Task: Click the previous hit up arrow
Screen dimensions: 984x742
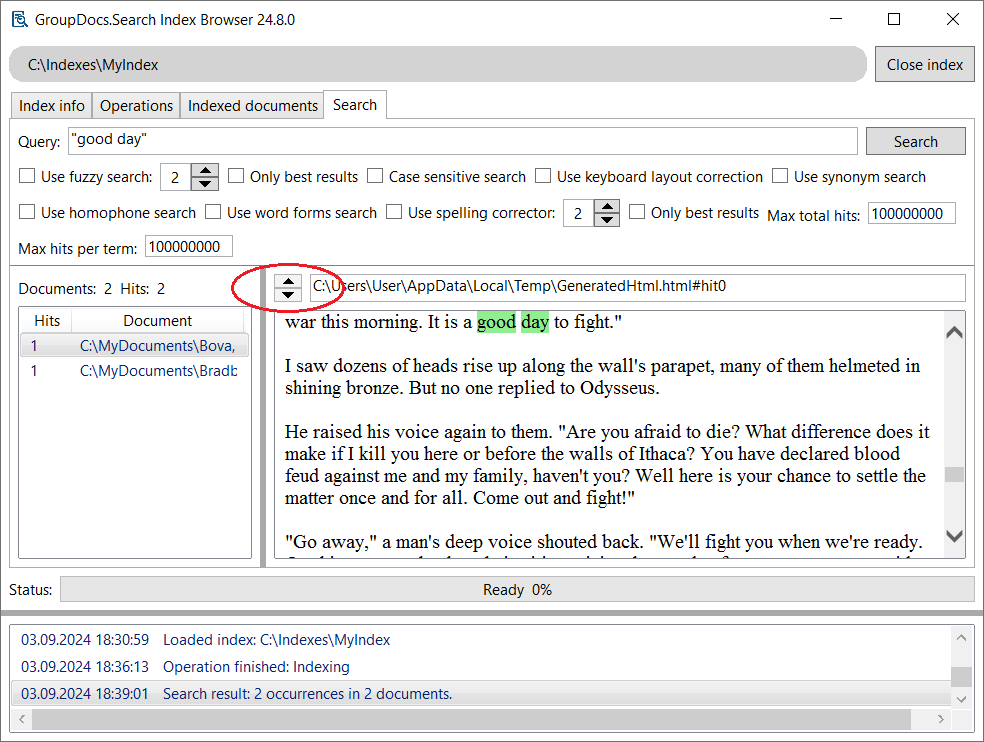Action: click(x=288, y=282)
